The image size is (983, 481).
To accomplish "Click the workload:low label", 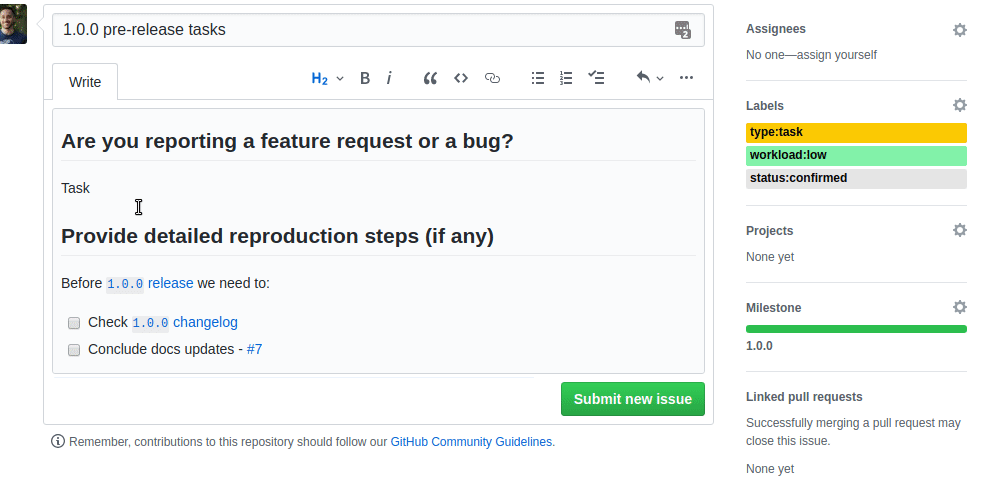I will click(x=856, y=156).
